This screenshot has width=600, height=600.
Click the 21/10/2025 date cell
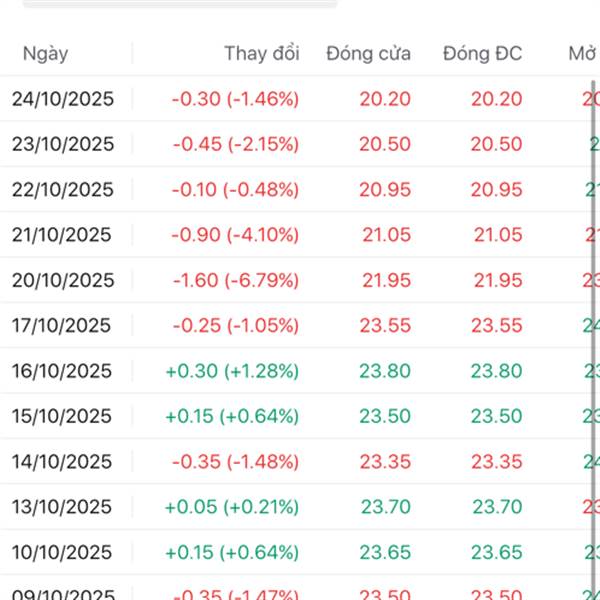click(63, 235)
